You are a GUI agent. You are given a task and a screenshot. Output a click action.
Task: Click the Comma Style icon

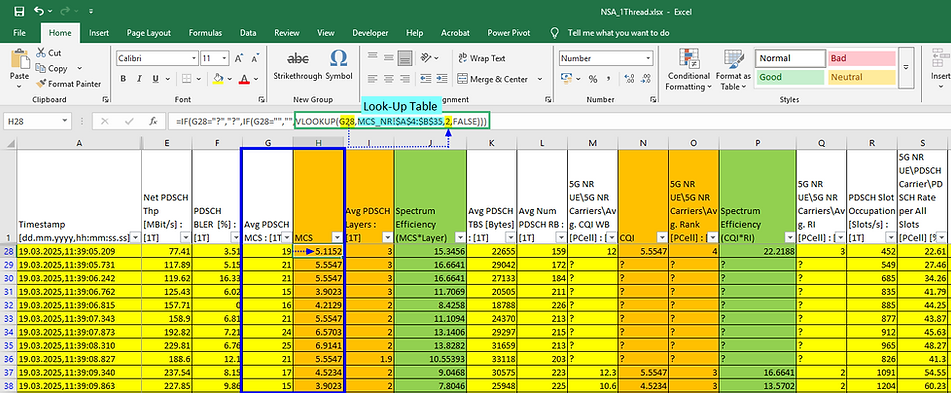607,79
